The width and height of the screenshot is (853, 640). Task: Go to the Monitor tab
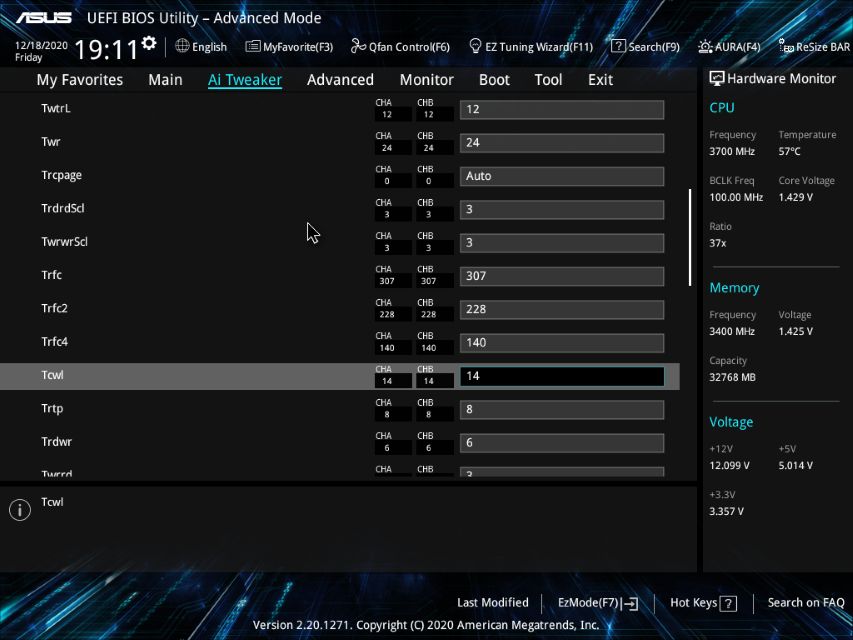pyautogui.click(x=426, y=79)
